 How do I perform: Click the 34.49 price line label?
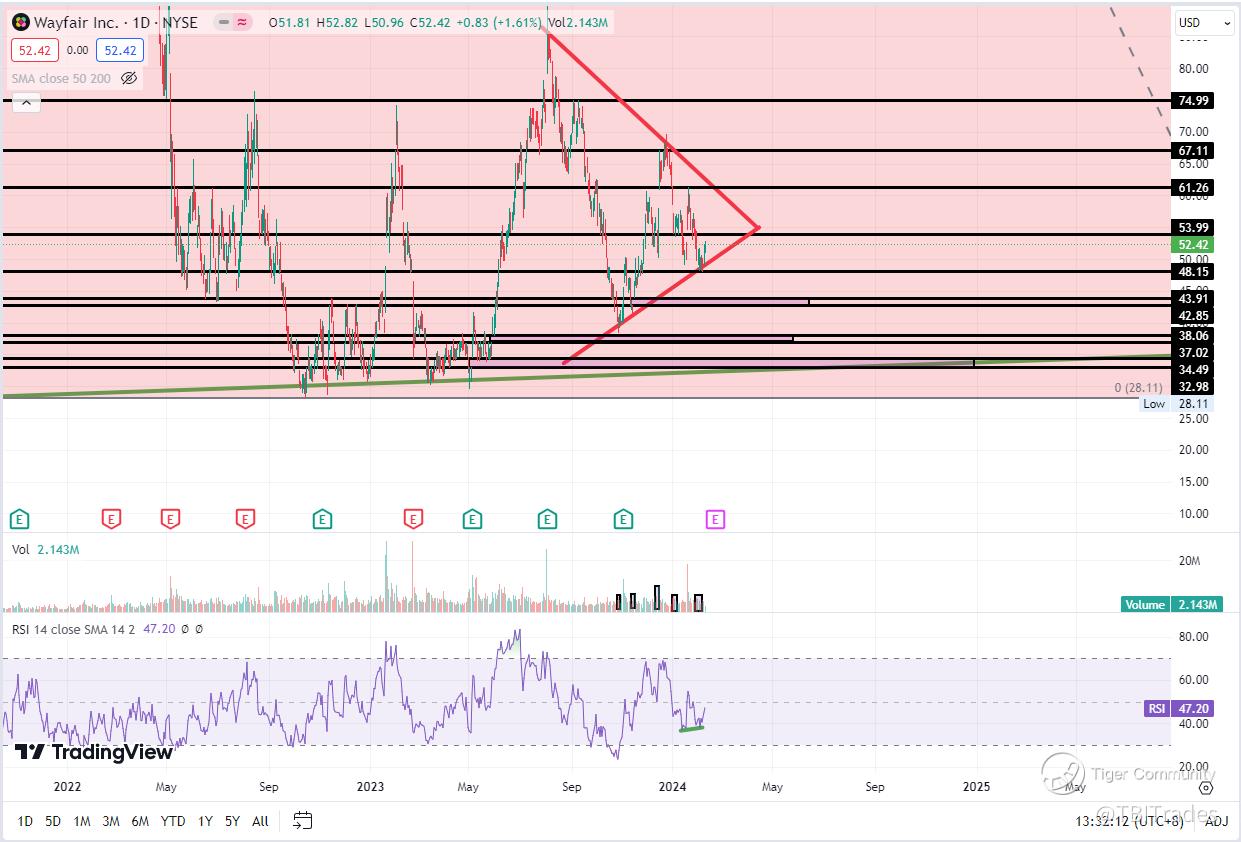pyautogui.click(x=1194, y=370)
